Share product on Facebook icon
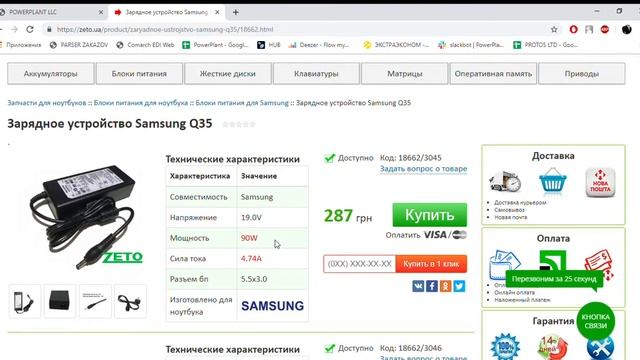The image size is (640, 360). coord(432,286)
